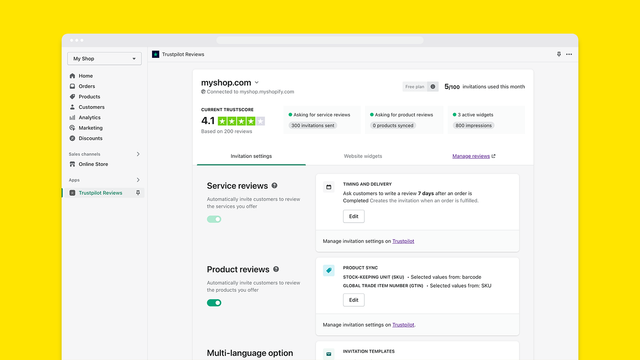Image resolution: width=640 pixels, height=360 pixels.
Task: Click the help icon next to Service reviews
Action: [x=274, y=186]
